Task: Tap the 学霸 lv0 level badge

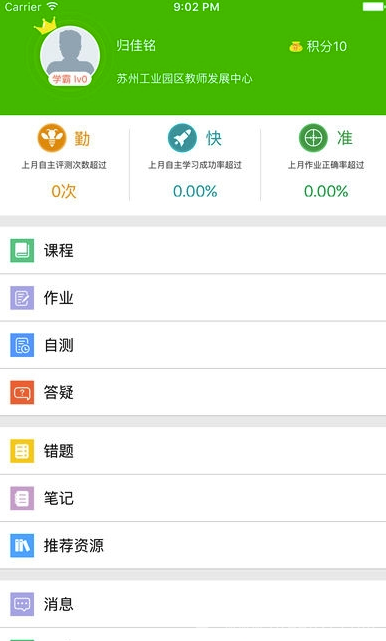Action: coord(70,79)
